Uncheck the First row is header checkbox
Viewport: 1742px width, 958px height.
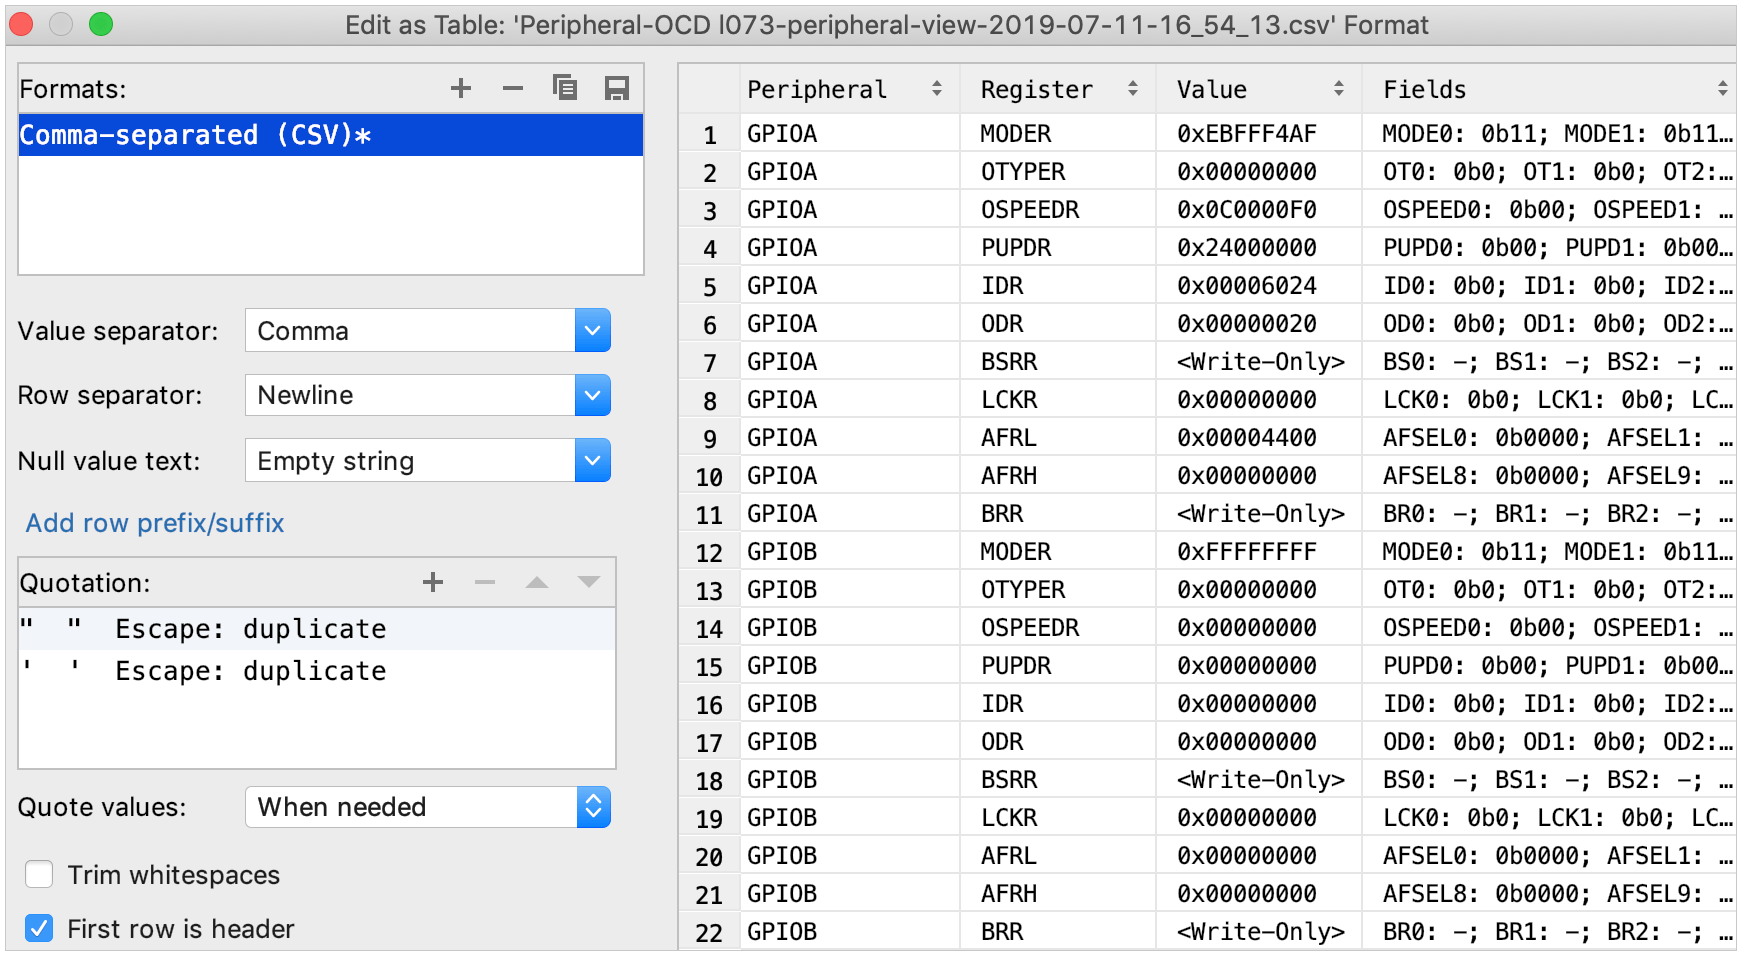(38, 928)
